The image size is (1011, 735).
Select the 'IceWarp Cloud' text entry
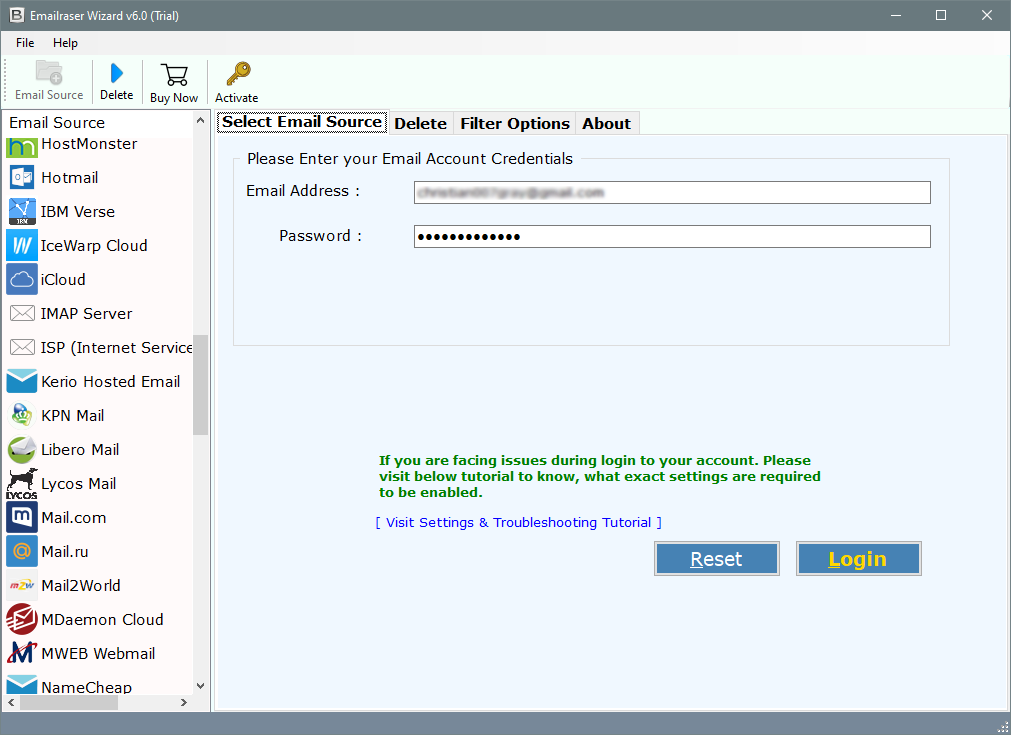click(x=94, y=246)
